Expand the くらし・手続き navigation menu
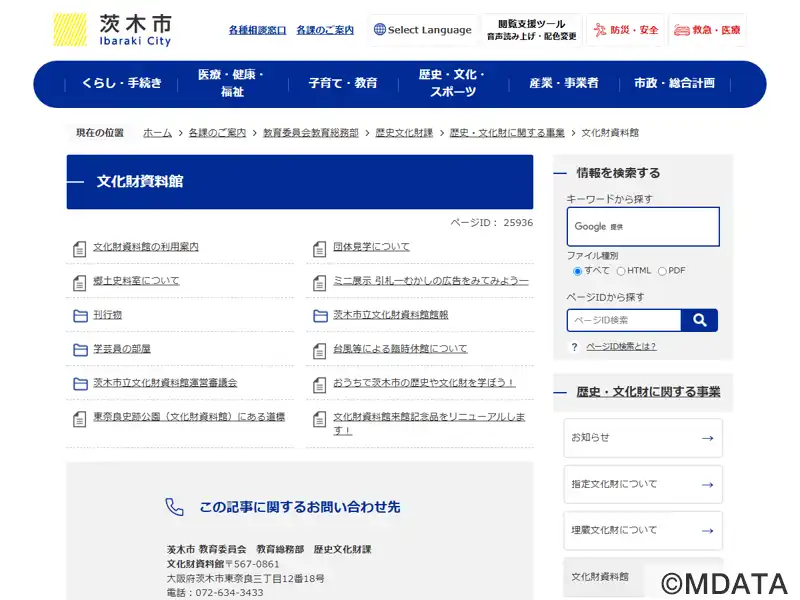Image resolution: width=800 pixels, height=600 pixels. coord(122,83)
